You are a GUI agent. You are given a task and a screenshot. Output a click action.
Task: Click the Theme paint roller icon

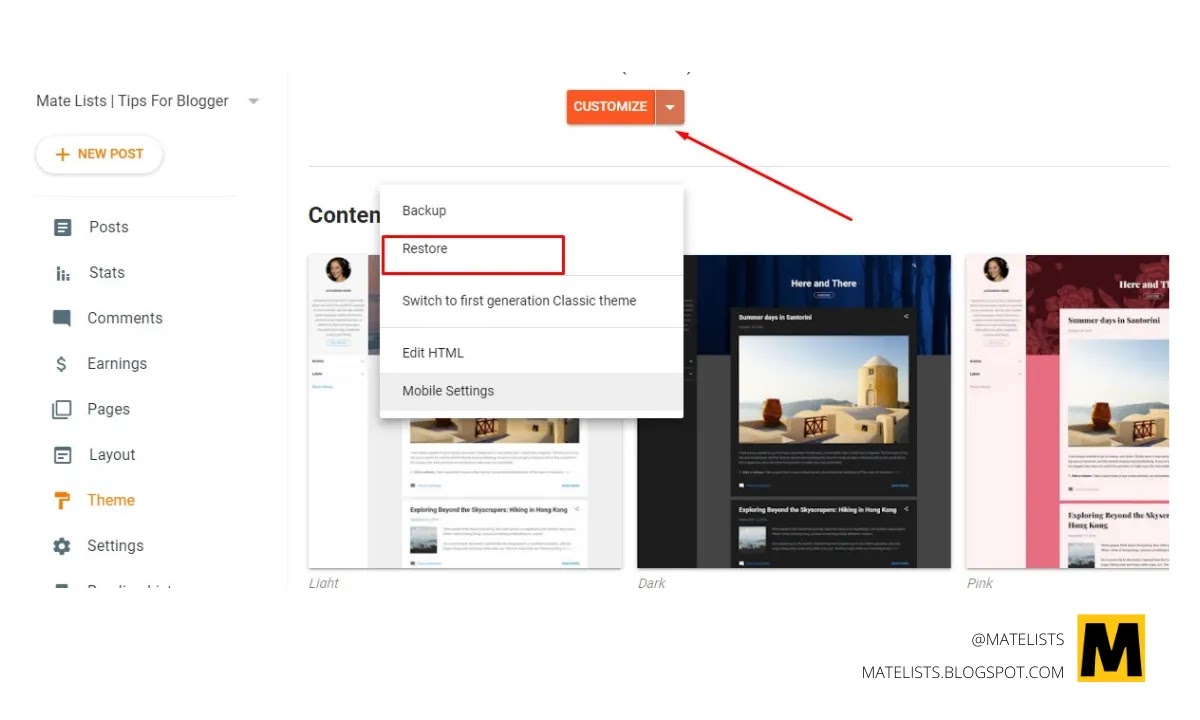pyautogui.click(x=62, y=500)
